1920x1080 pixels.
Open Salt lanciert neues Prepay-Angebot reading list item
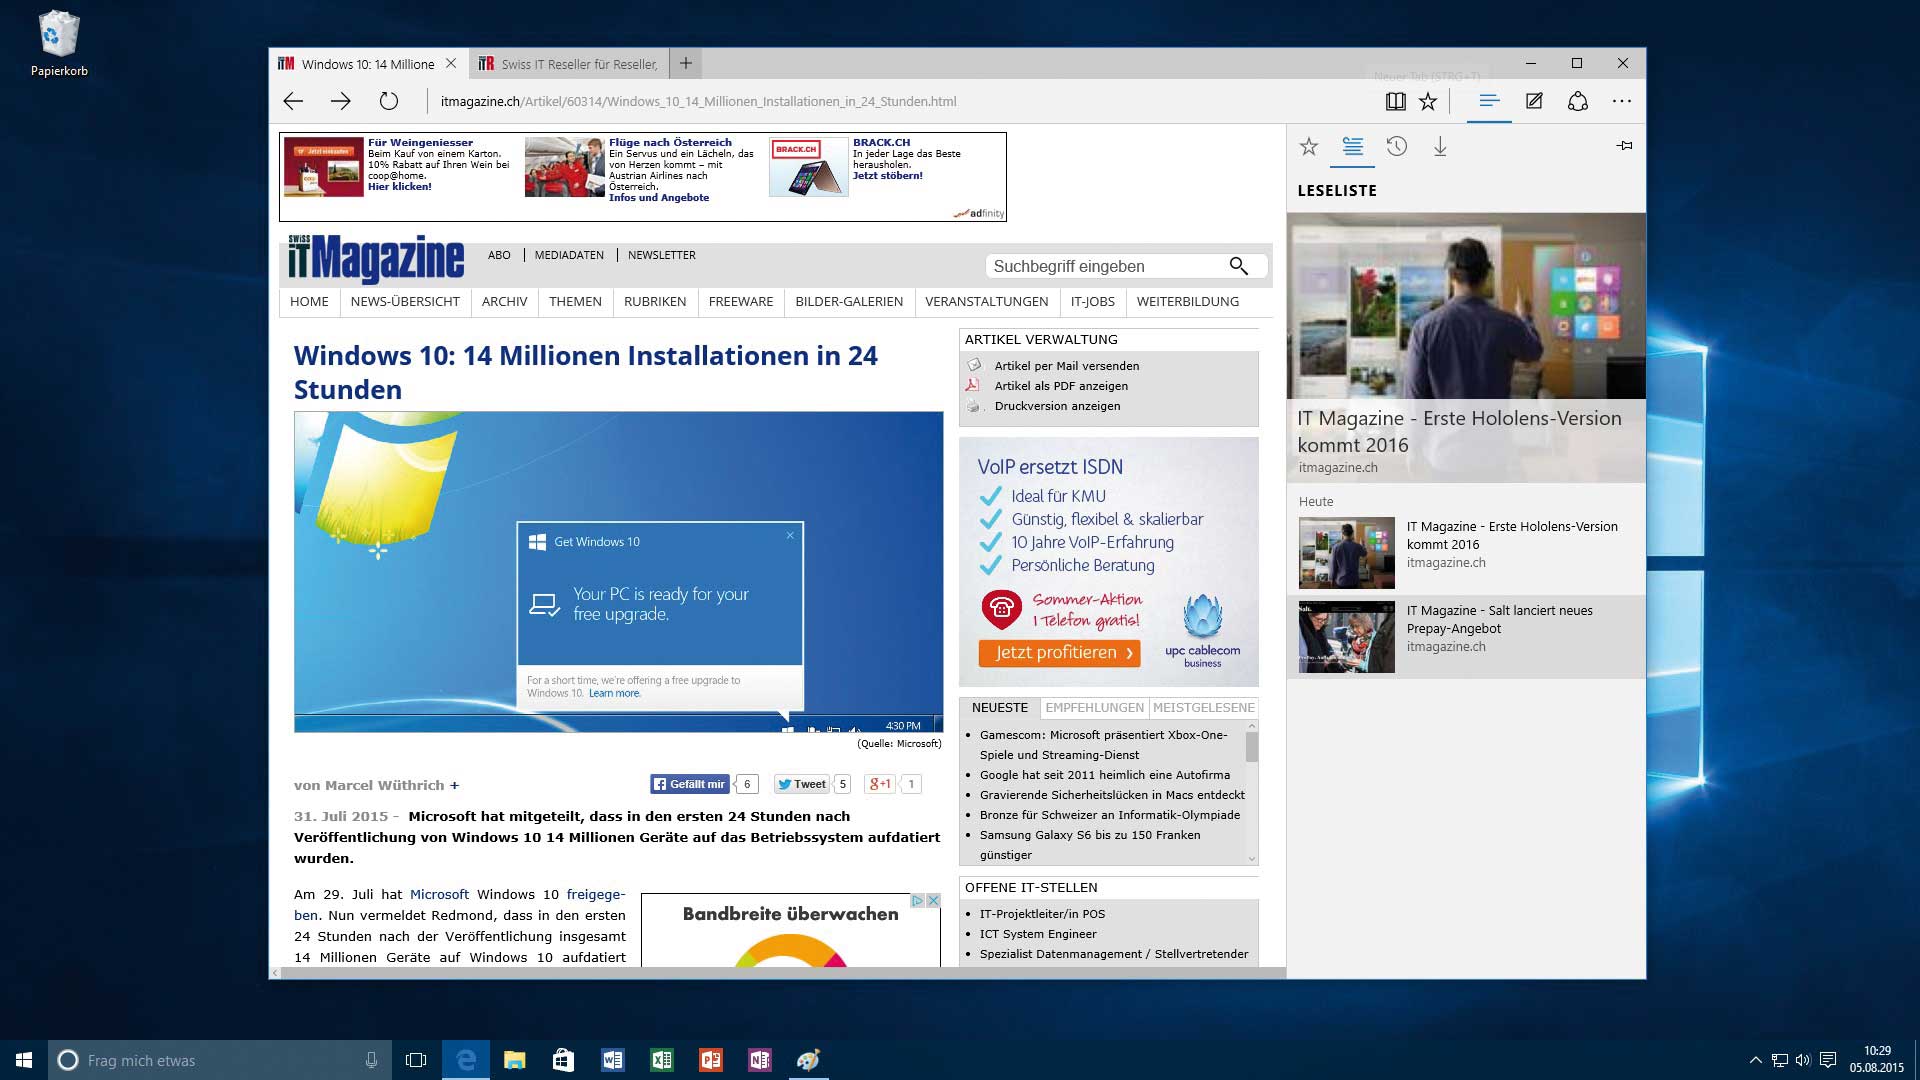(1466, 637)
